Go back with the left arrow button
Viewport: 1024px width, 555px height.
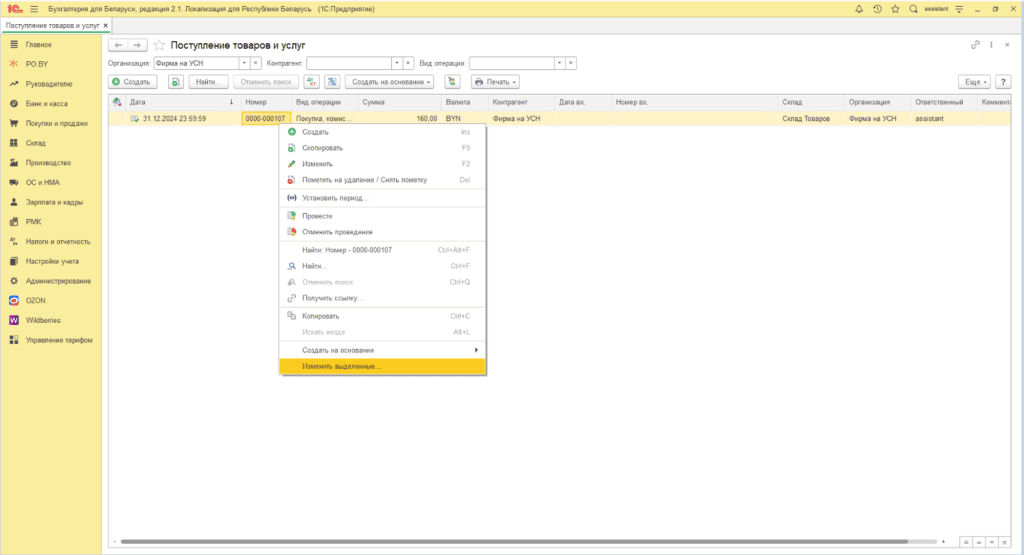[117, 45]
